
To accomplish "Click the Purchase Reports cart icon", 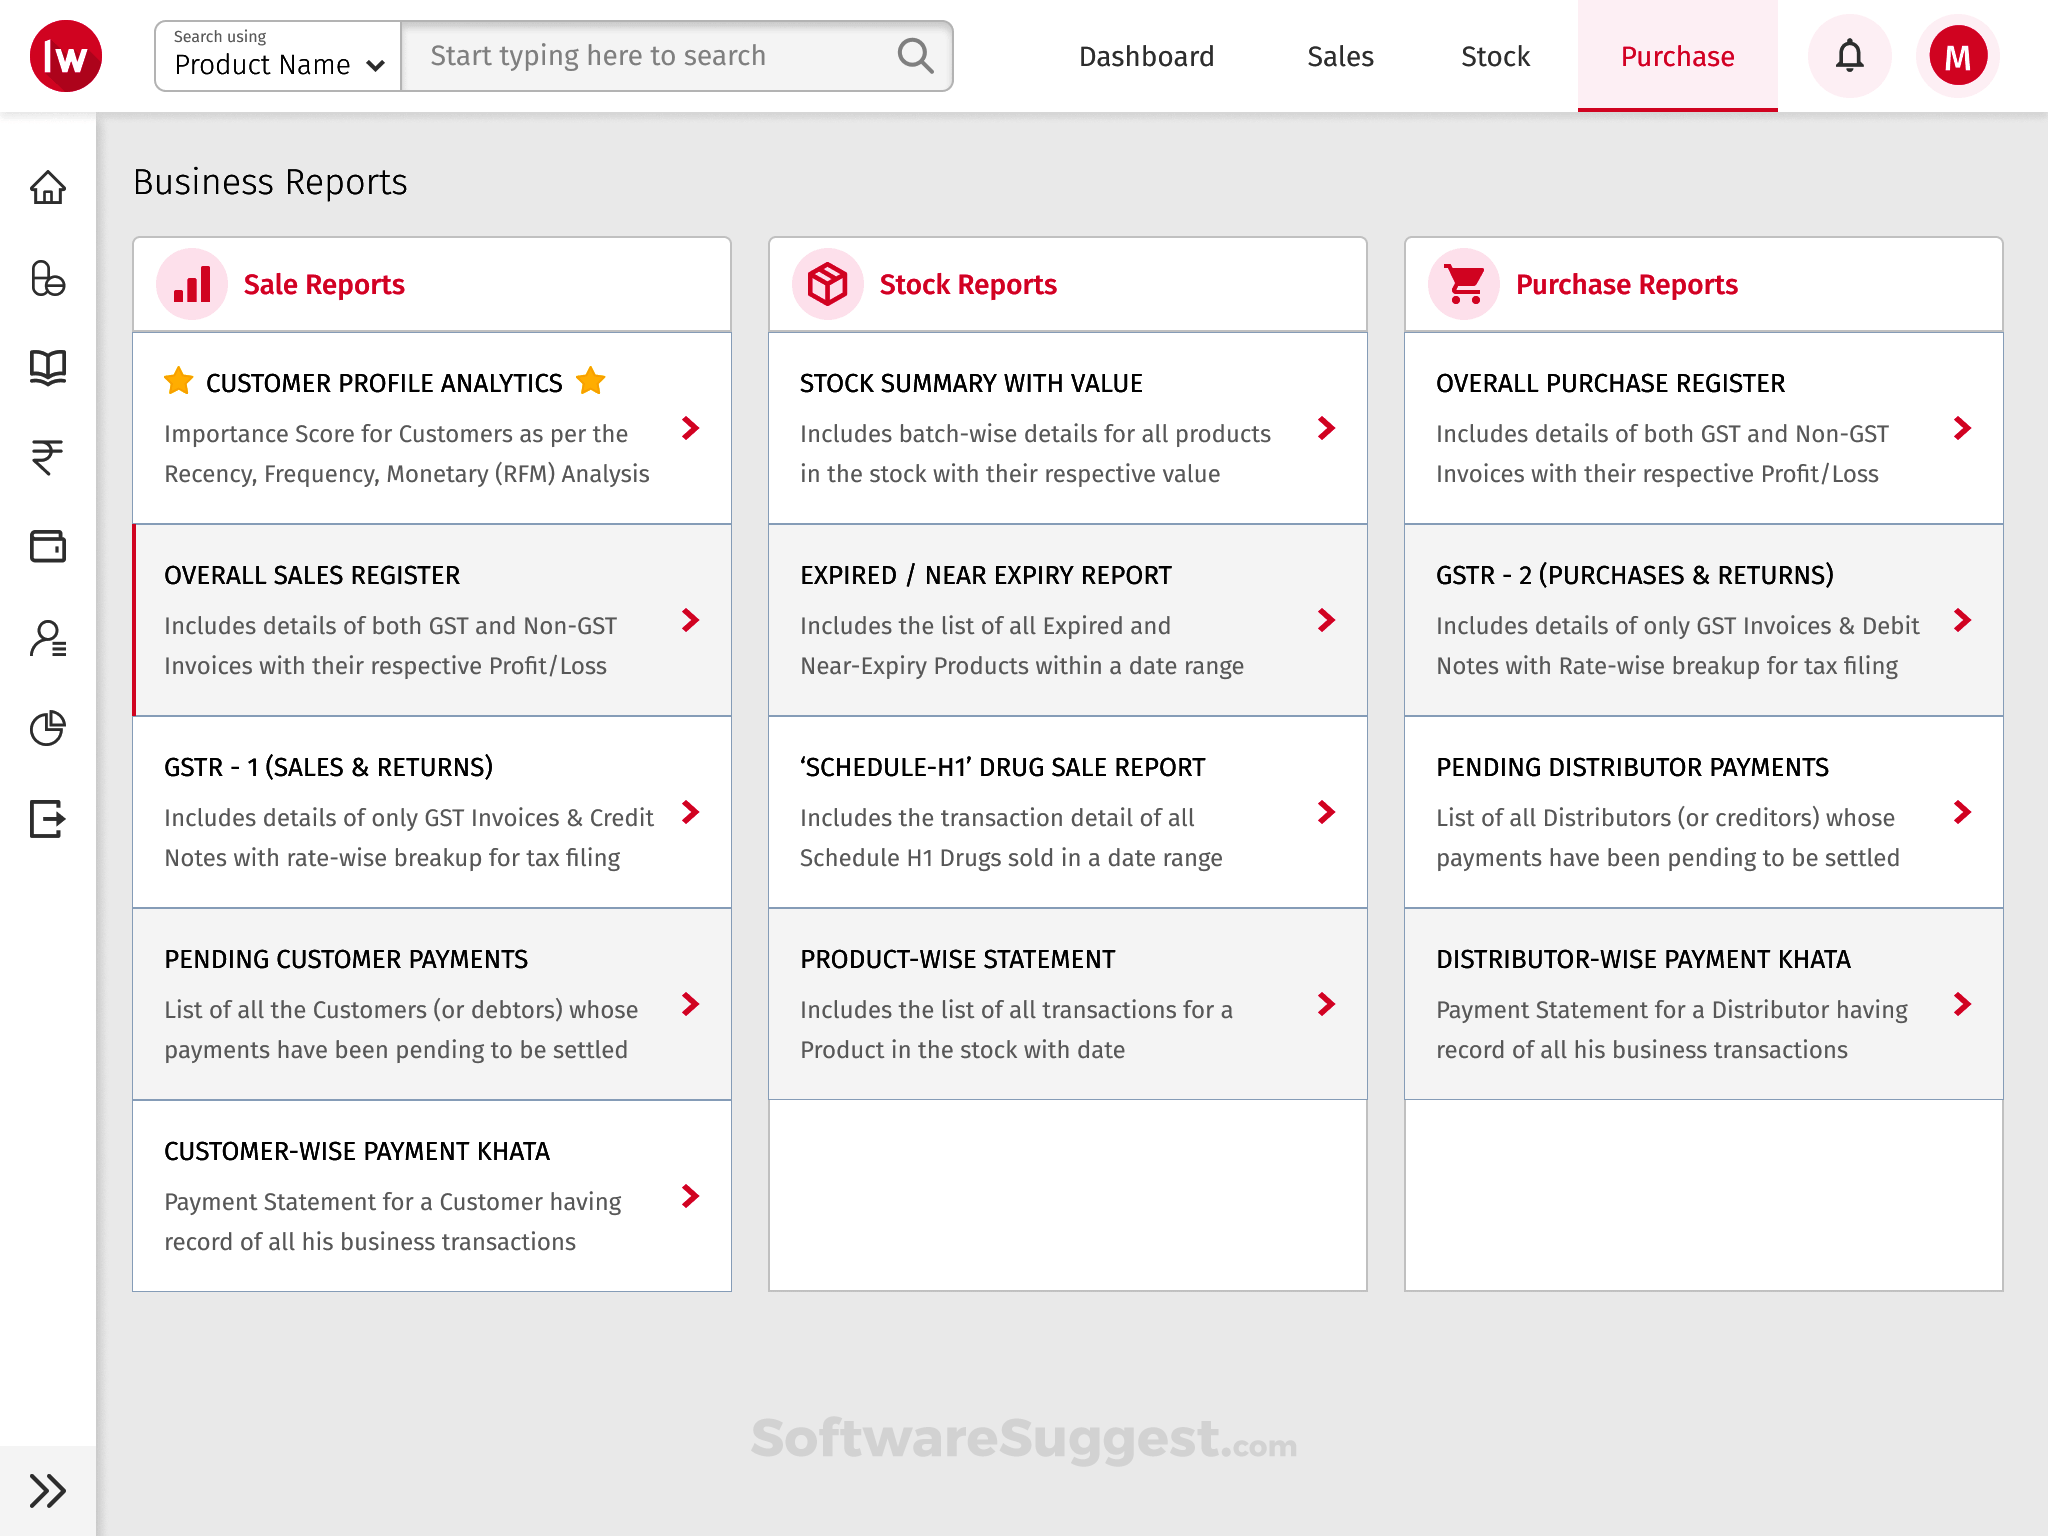I will coord(1463,283).
